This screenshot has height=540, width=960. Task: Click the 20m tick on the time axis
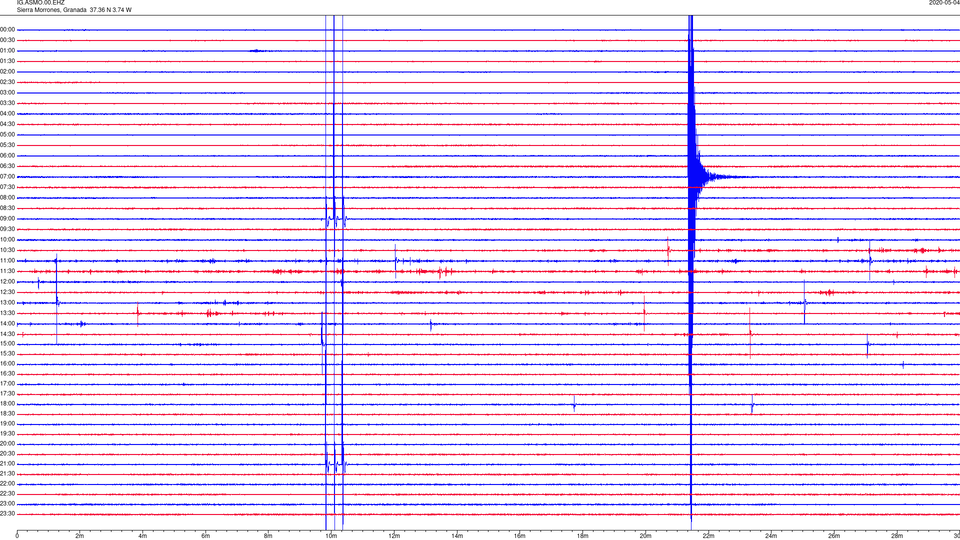click(645, 536)
